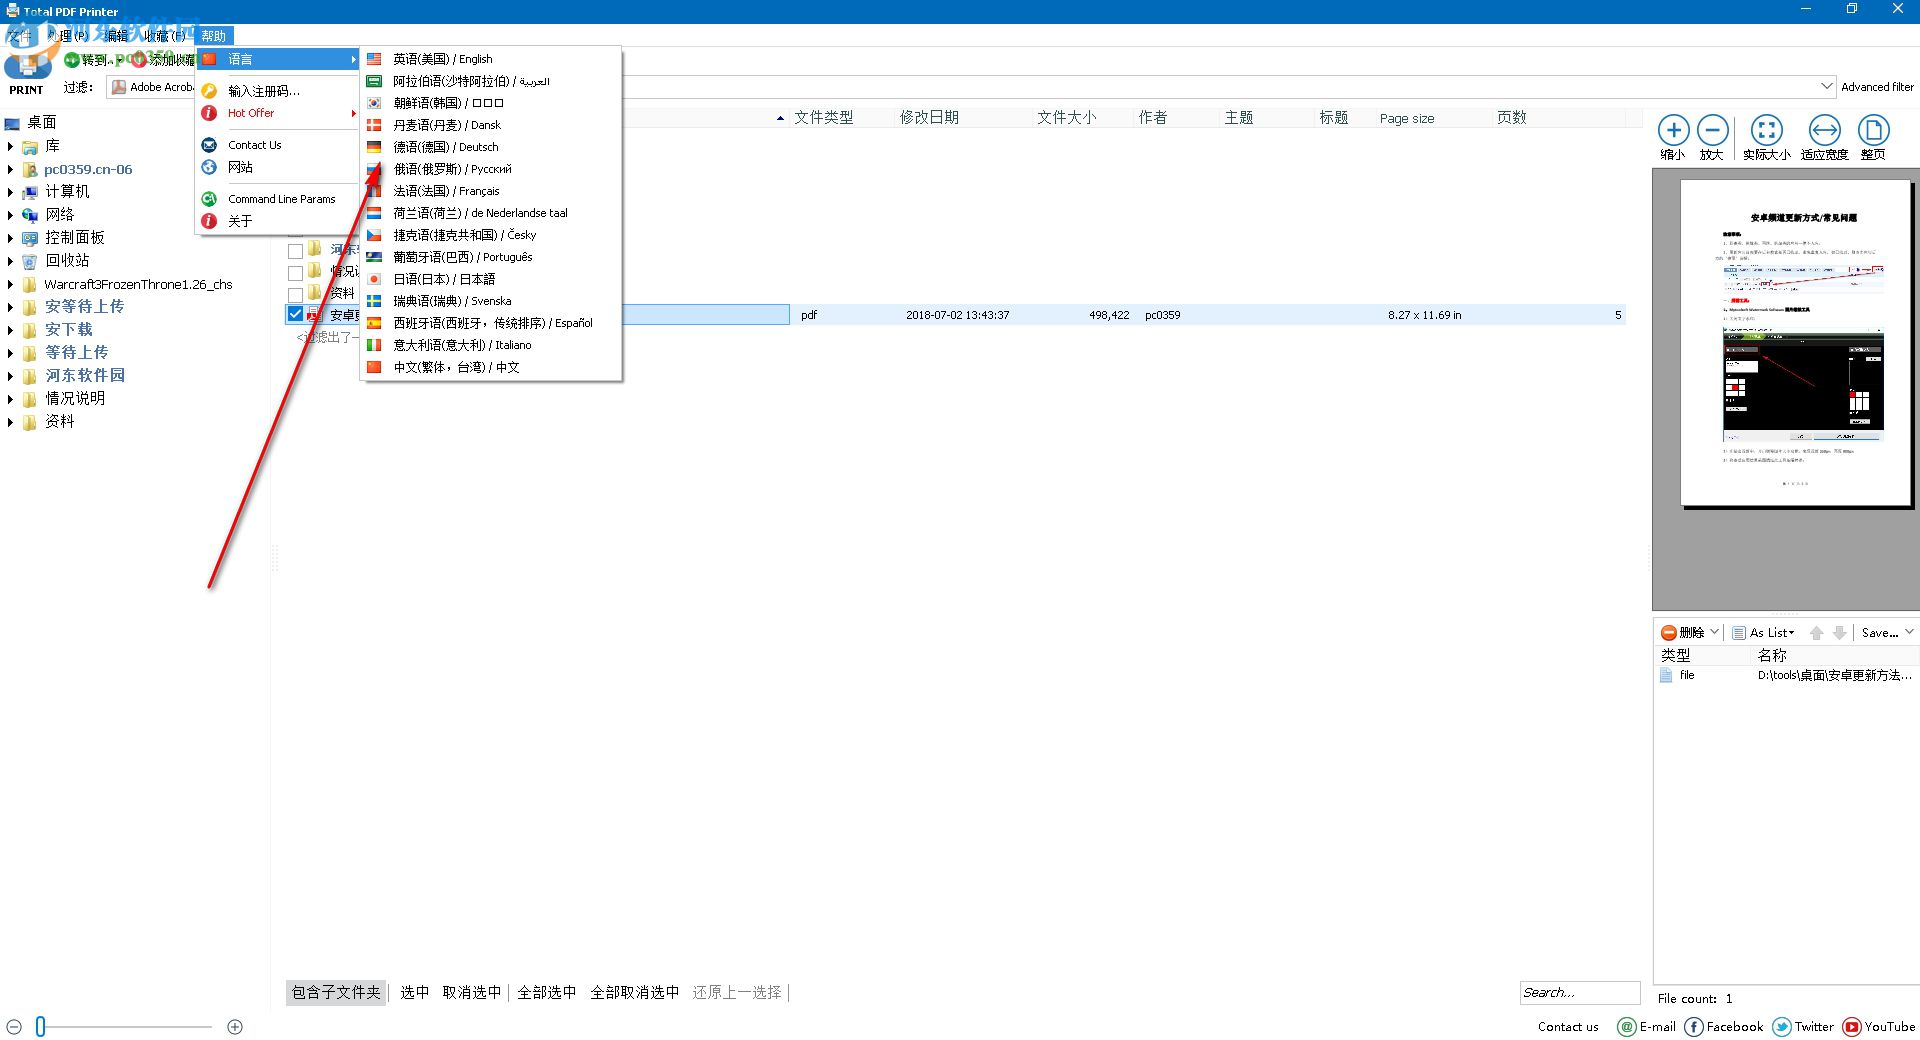Select the 缩小 zoom-out icon
The height and width of the screenshot is (1040, 1920).
pyautogui.click(x=1675, y=131)
